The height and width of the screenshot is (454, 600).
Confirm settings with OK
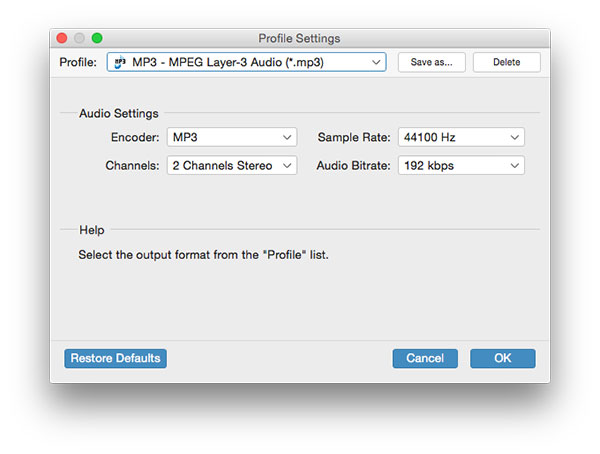502,358
